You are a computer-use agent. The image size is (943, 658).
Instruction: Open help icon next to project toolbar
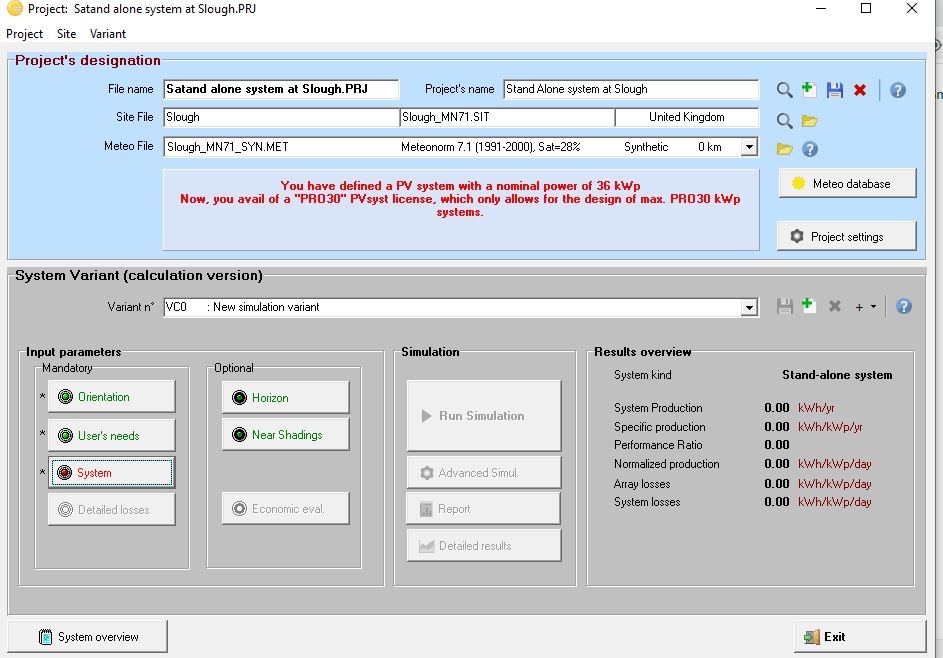[898, 90]
